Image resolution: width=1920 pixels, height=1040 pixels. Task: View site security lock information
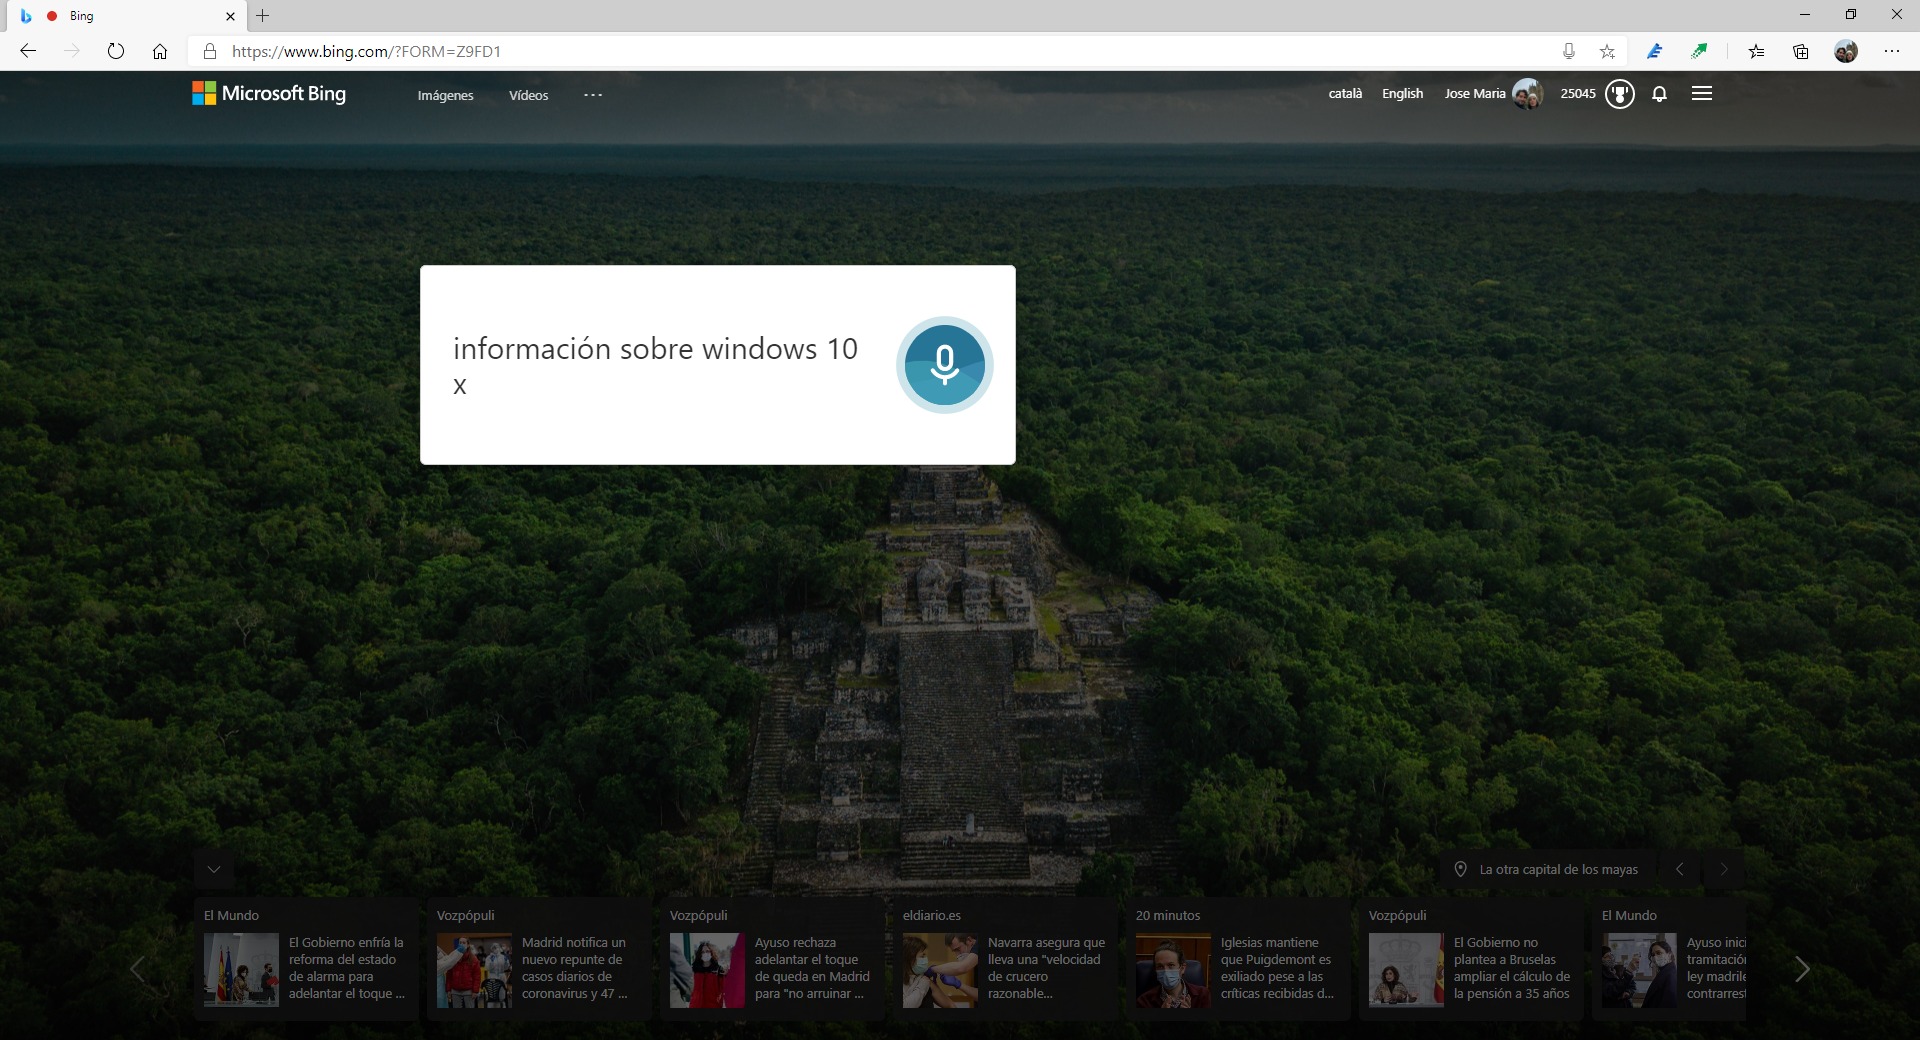click(x=210, y=51)
